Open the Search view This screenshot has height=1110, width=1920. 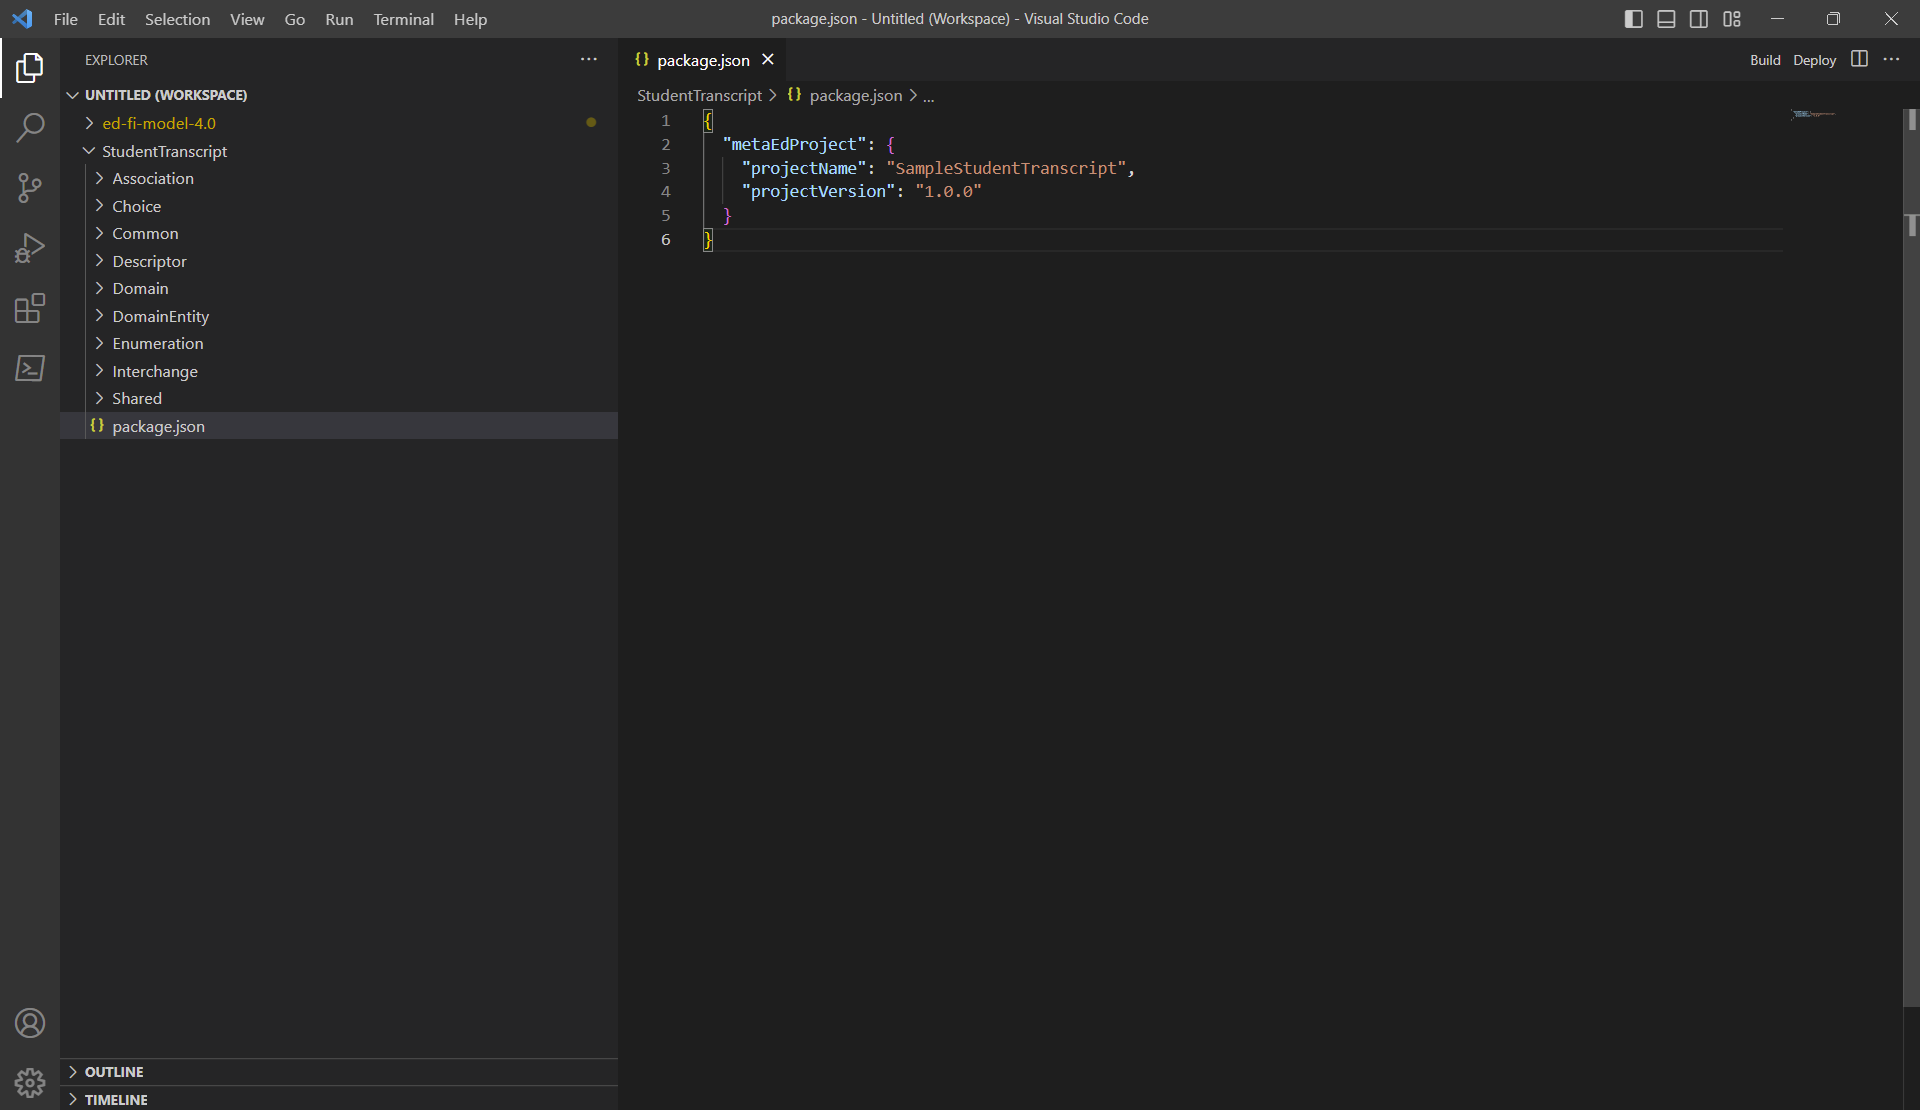click(30, 128)
